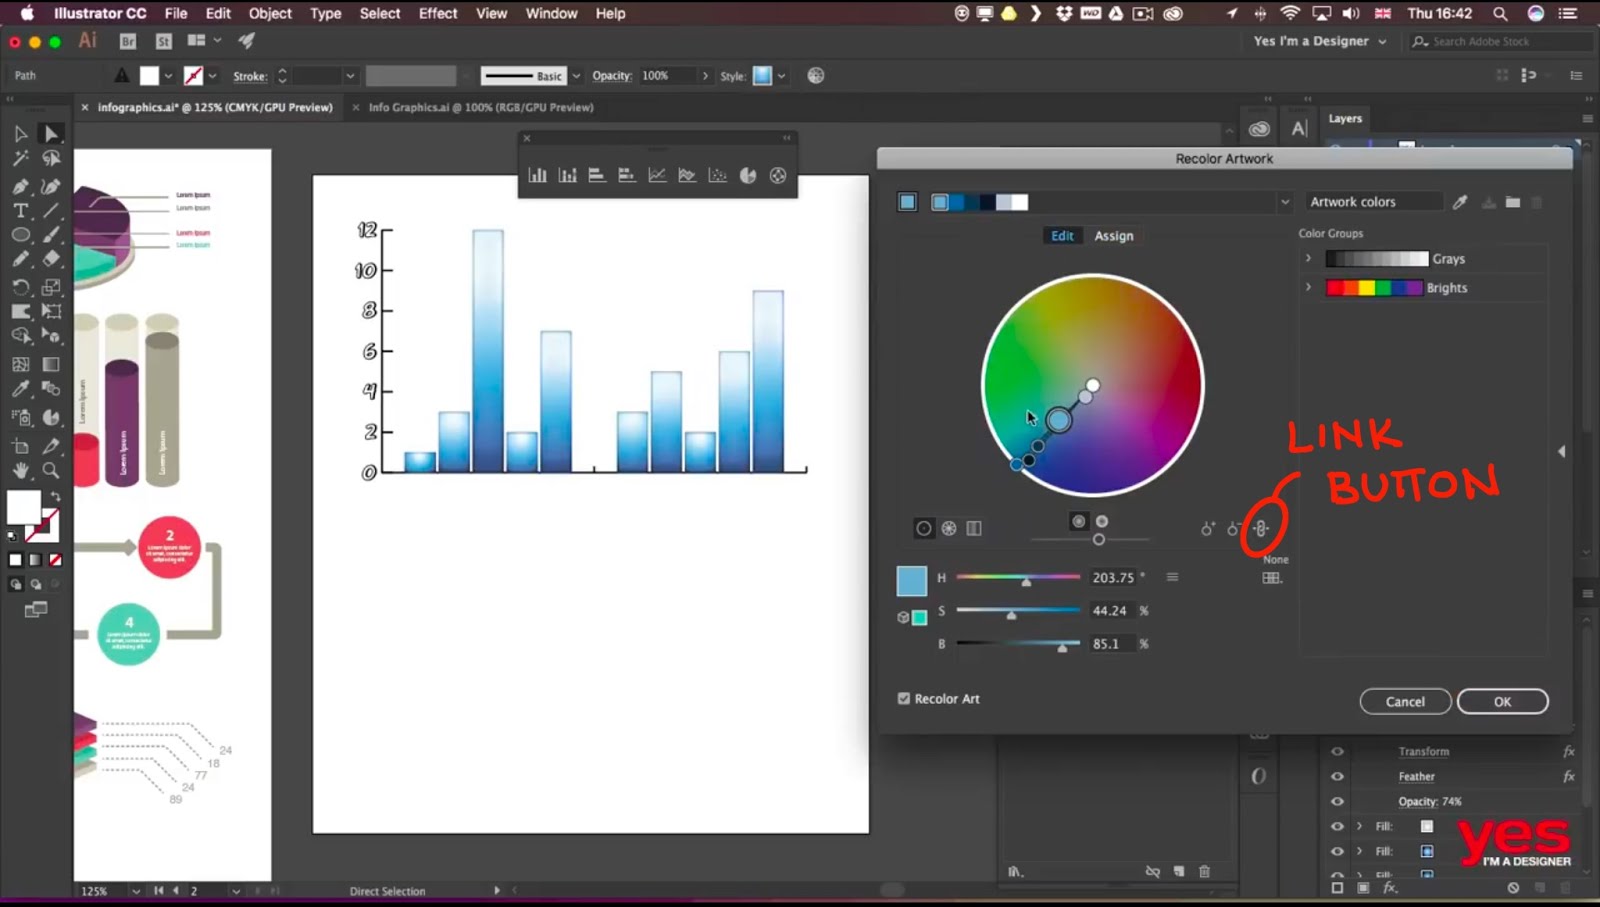Image resolution: width=1600 pixels, height=907 pixels.
Task: Select the Line Graph tool
Action: (657, 174)
